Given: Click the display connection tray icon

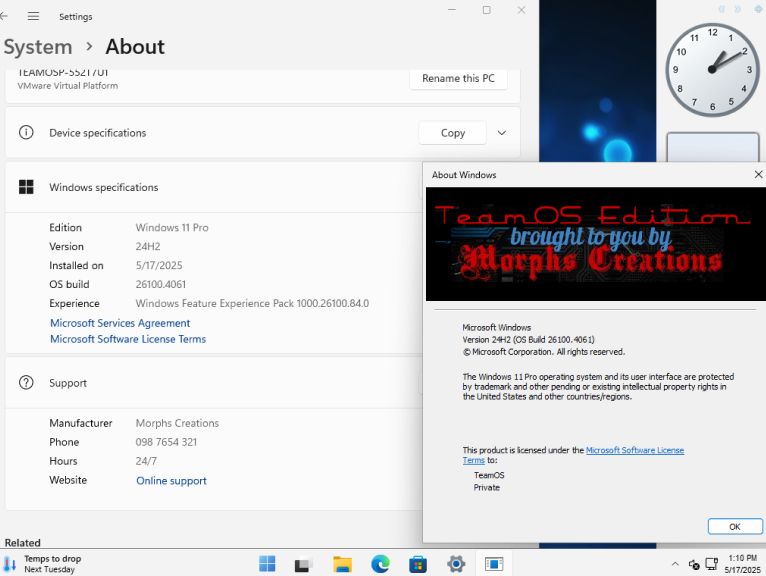Looking at the screenshot, I should coord(711,564).
